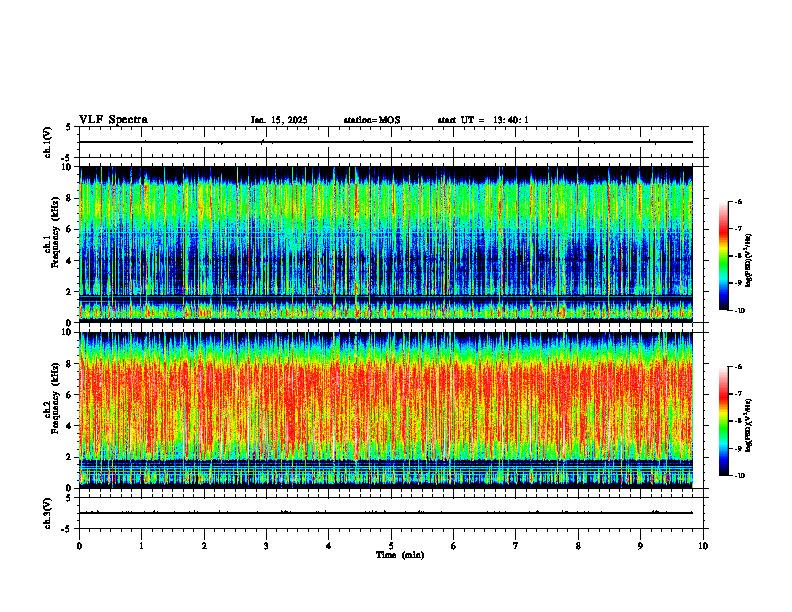Click time axis tick label 3
Viewport: 792px width, 612px height.
pyautogui.click(x=266, y=546)
